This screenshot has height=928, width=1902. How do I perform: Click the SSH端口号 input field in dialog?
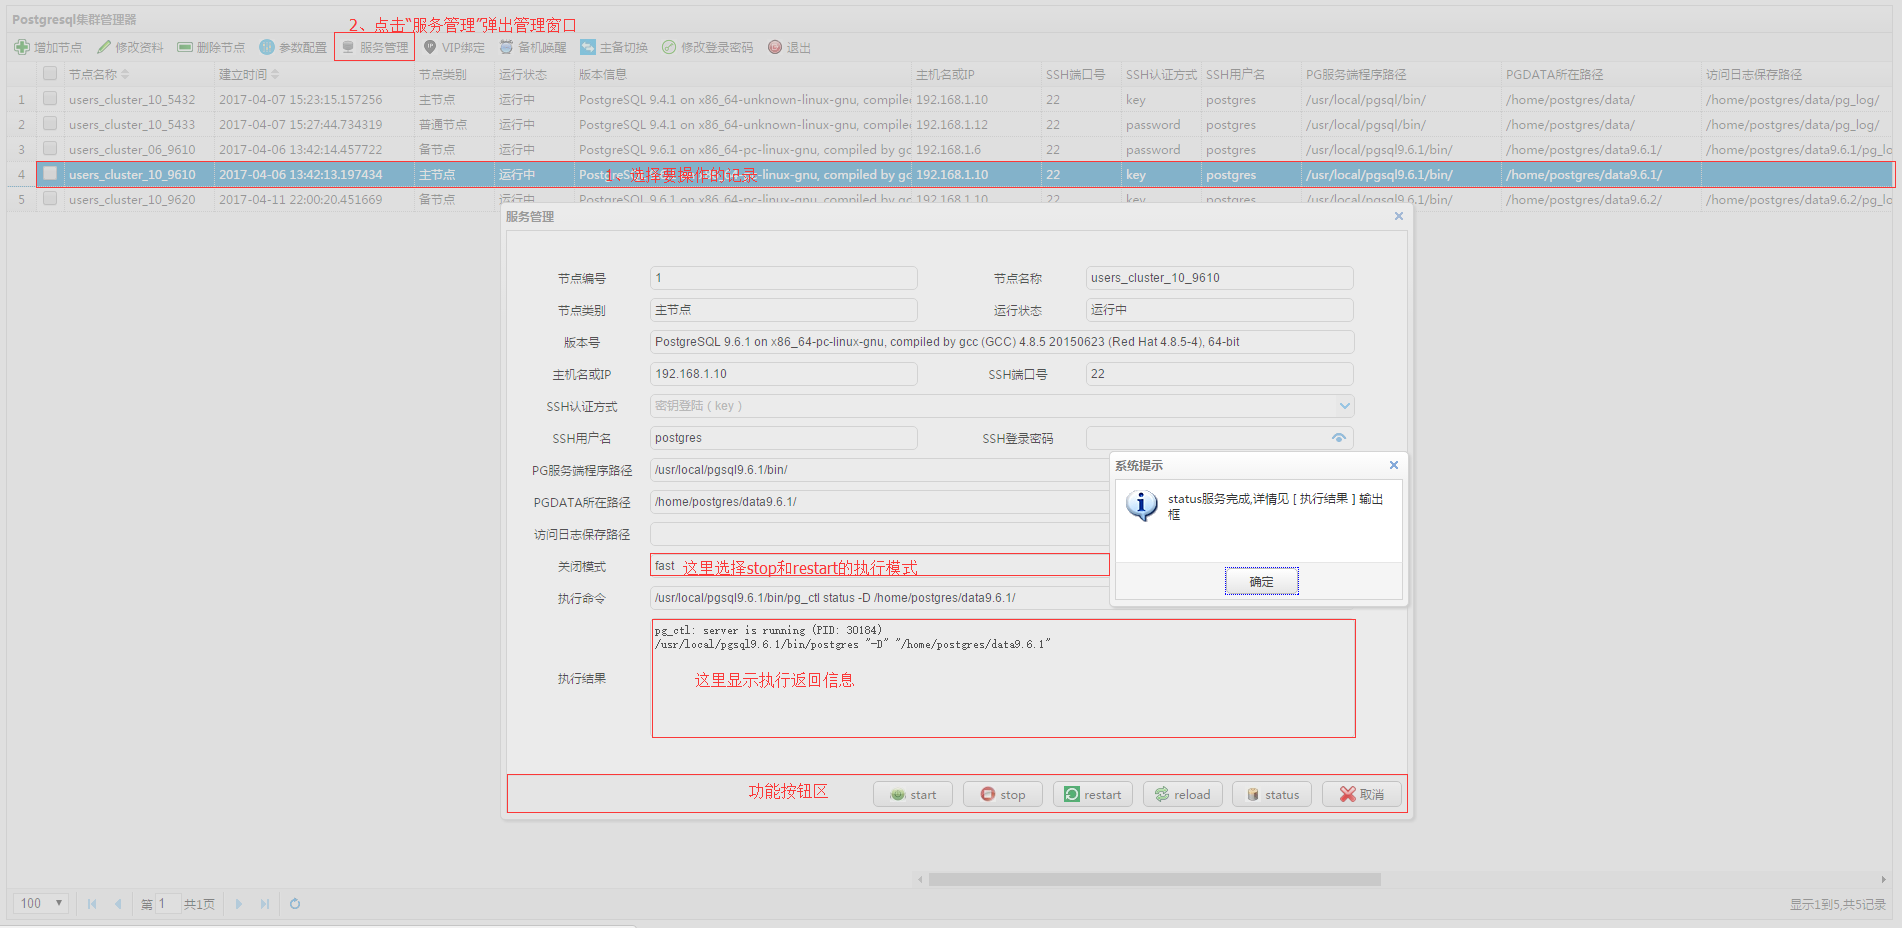pyautogui.click(x=1219, y=374)
